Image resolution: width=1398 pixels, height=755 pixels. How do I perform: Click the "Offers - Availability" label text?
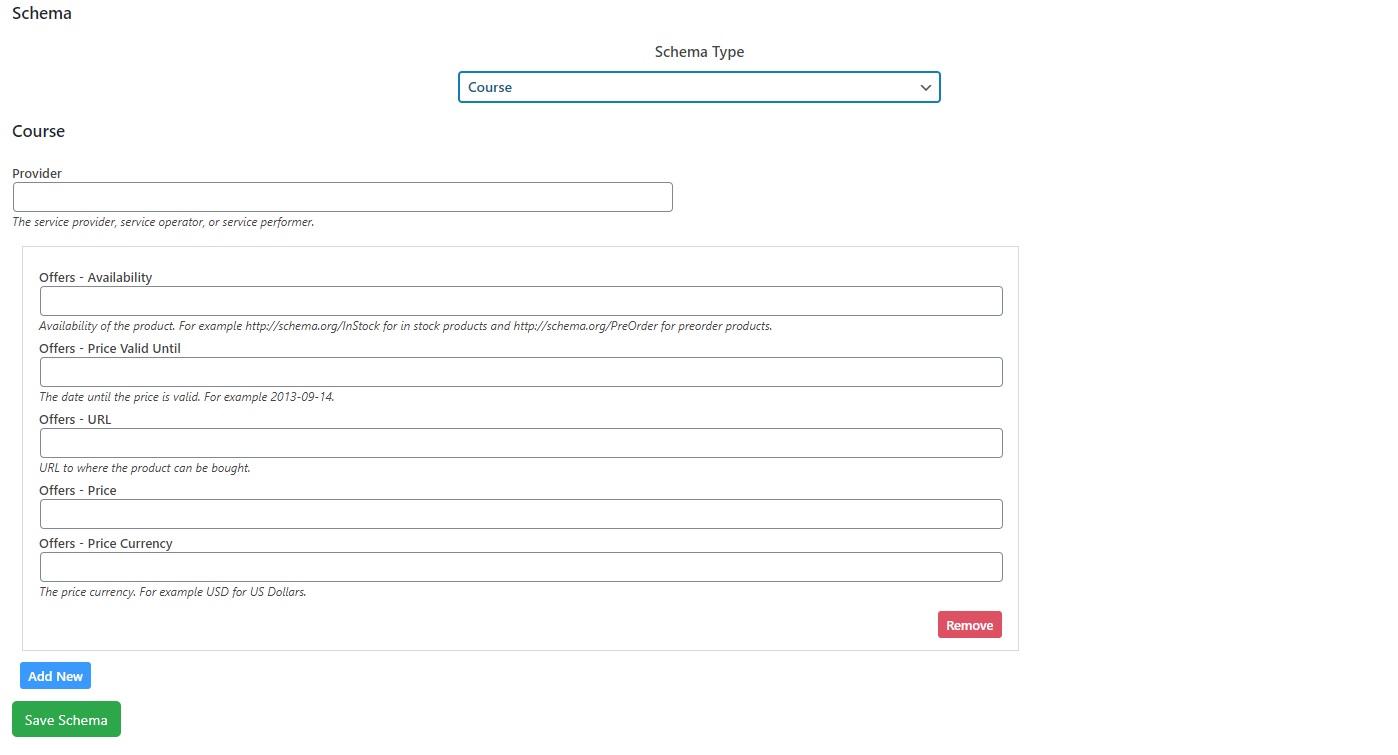coord(95,277)
